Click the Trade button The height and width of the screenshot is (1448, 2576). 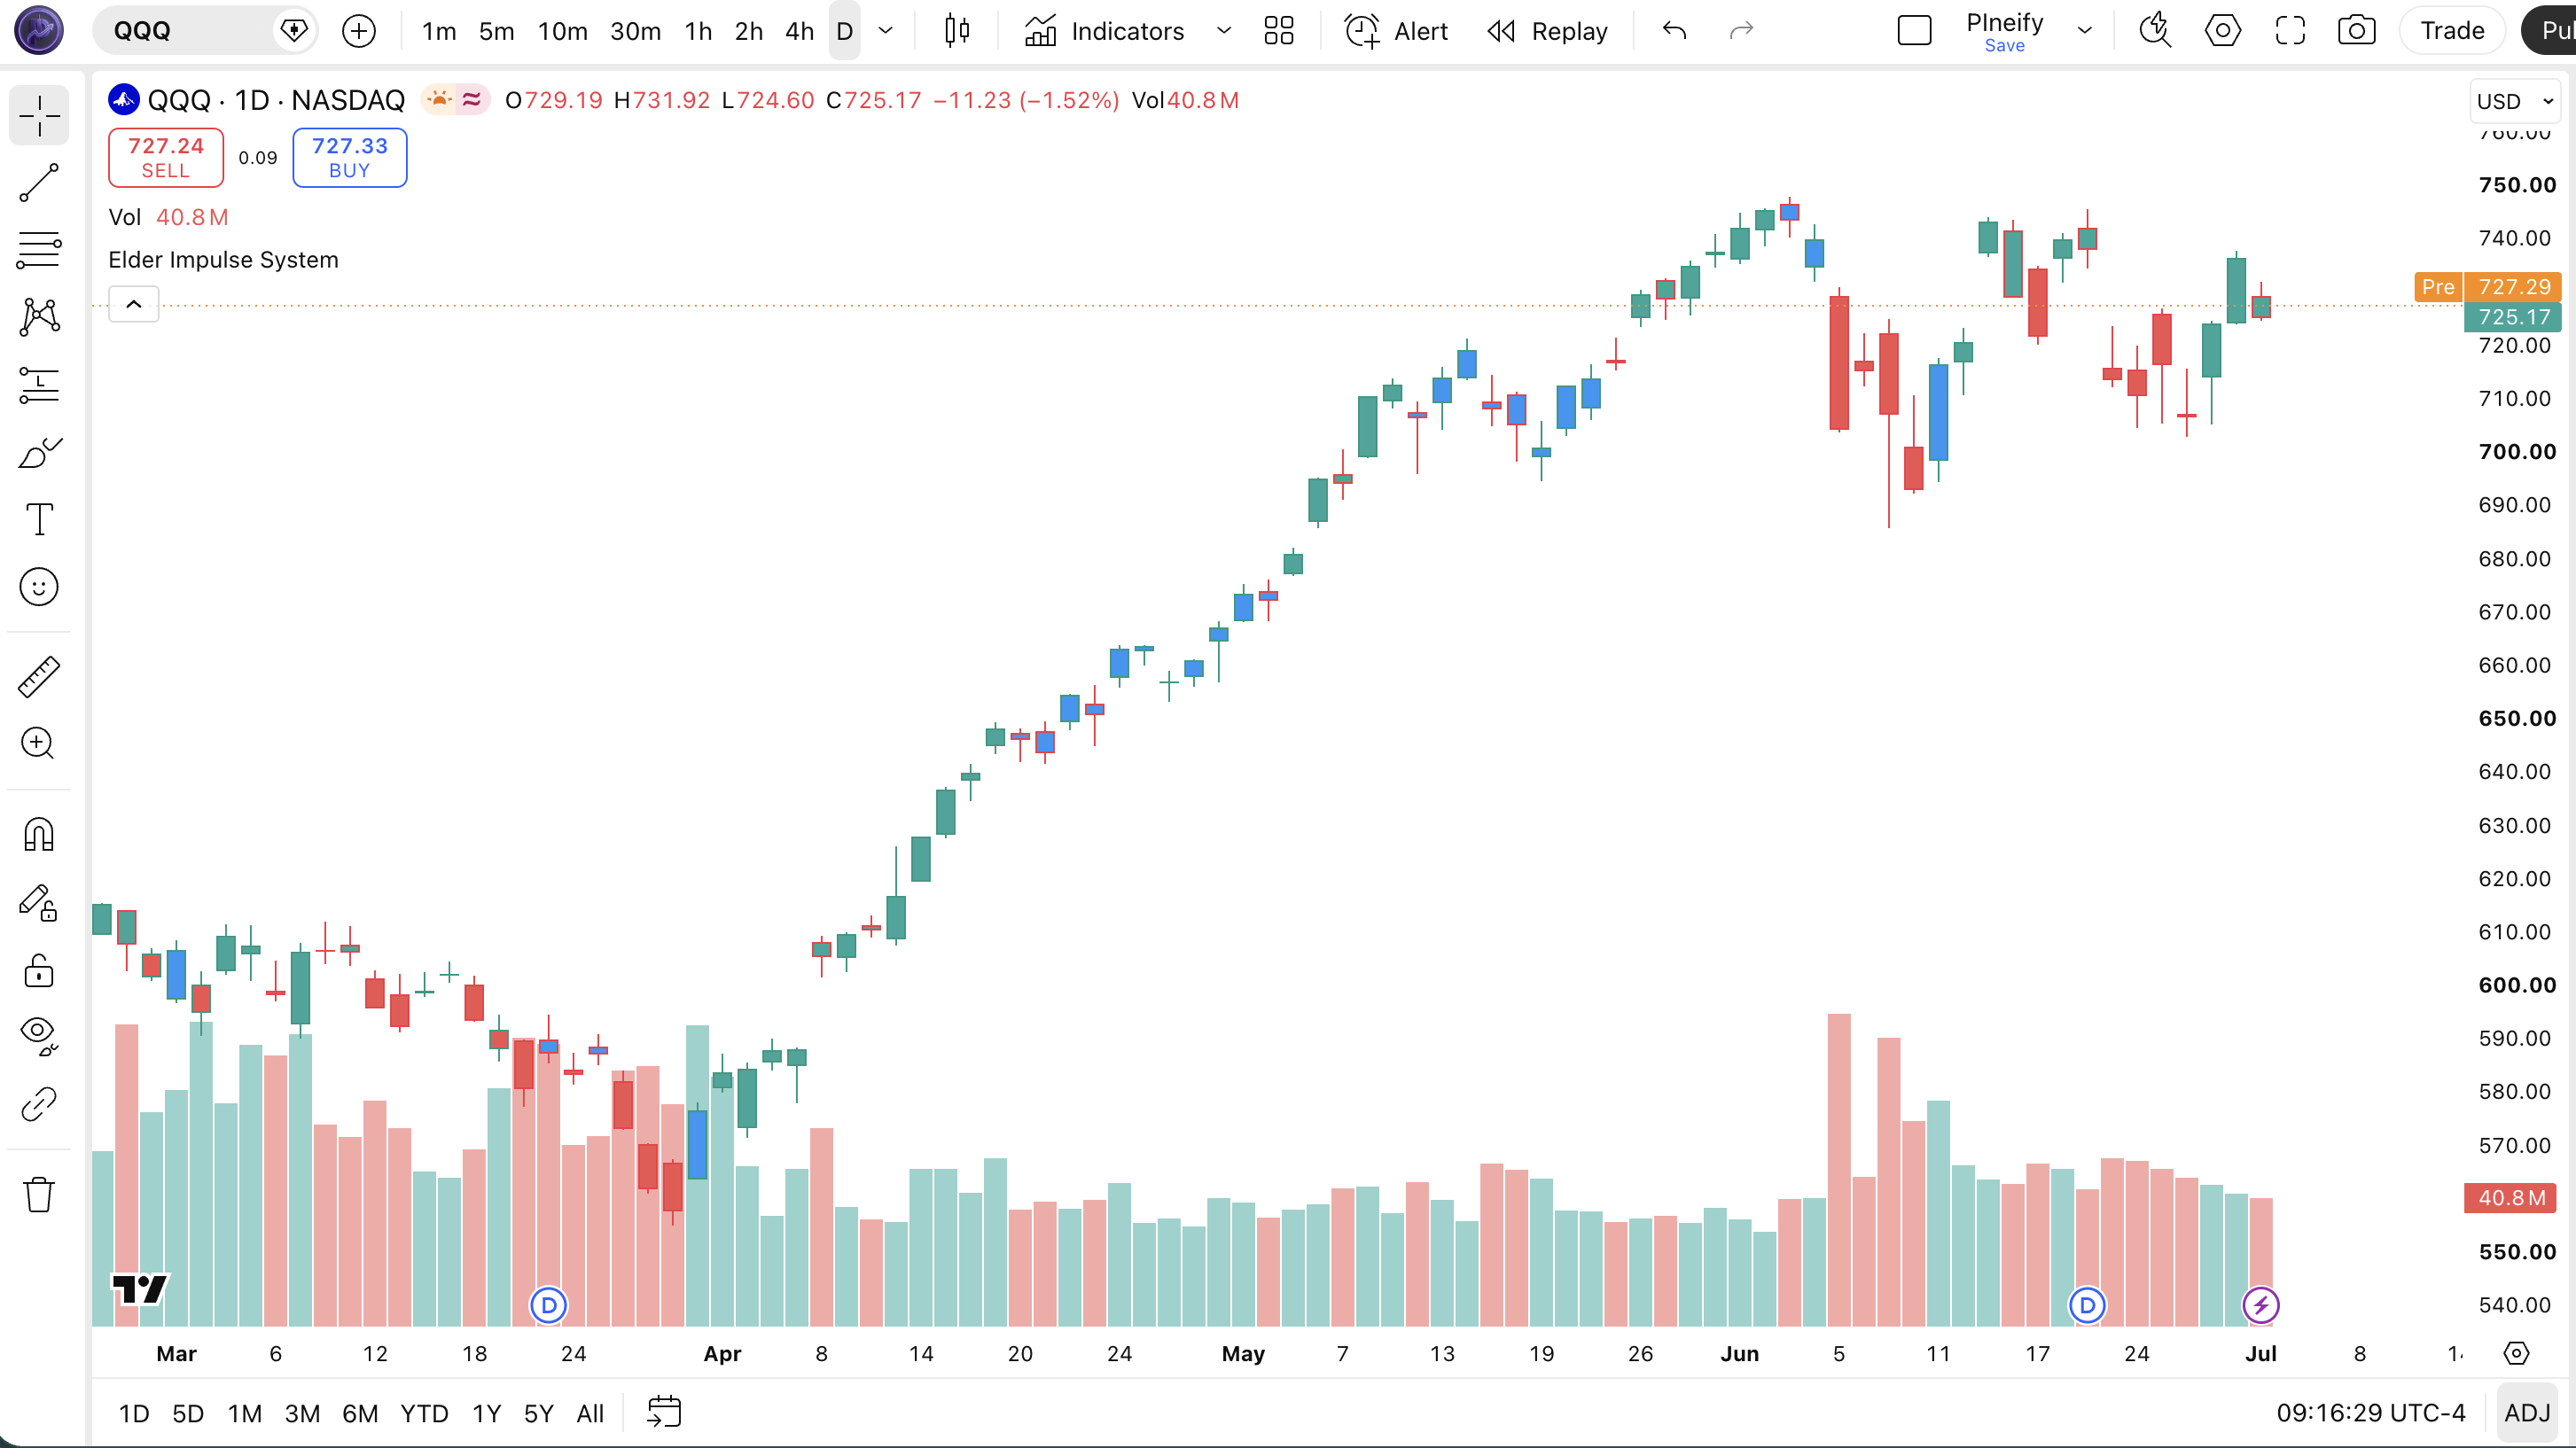coord(2452,31)
